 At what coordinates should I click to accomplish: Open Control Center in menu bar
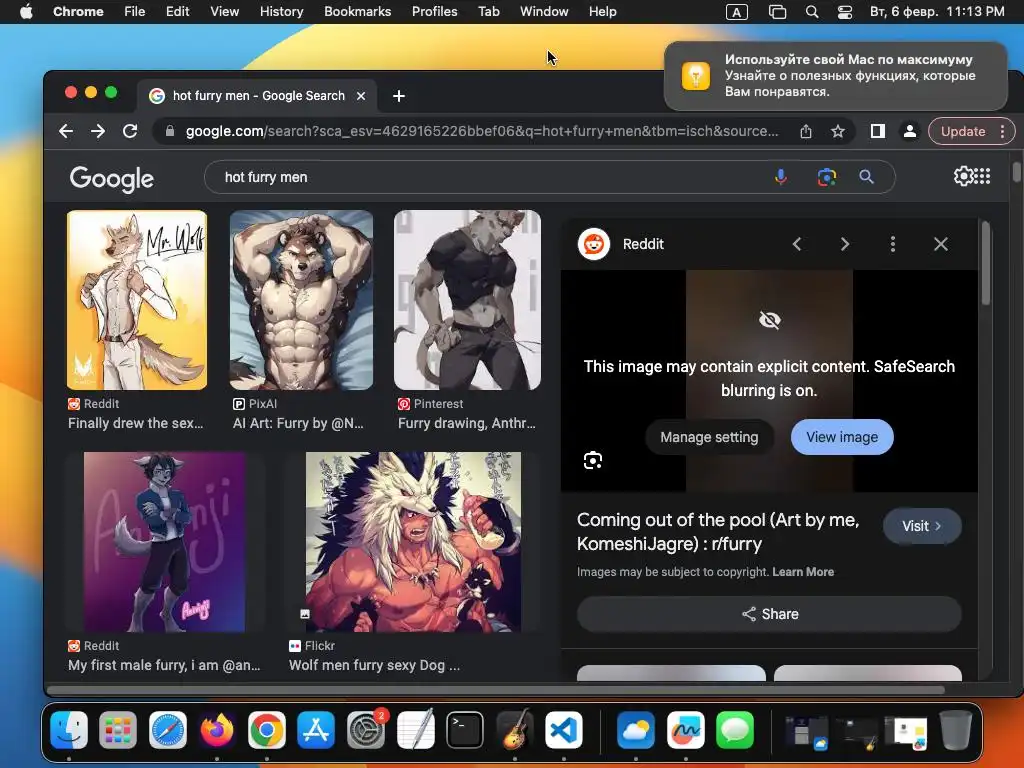pos(845,12)
